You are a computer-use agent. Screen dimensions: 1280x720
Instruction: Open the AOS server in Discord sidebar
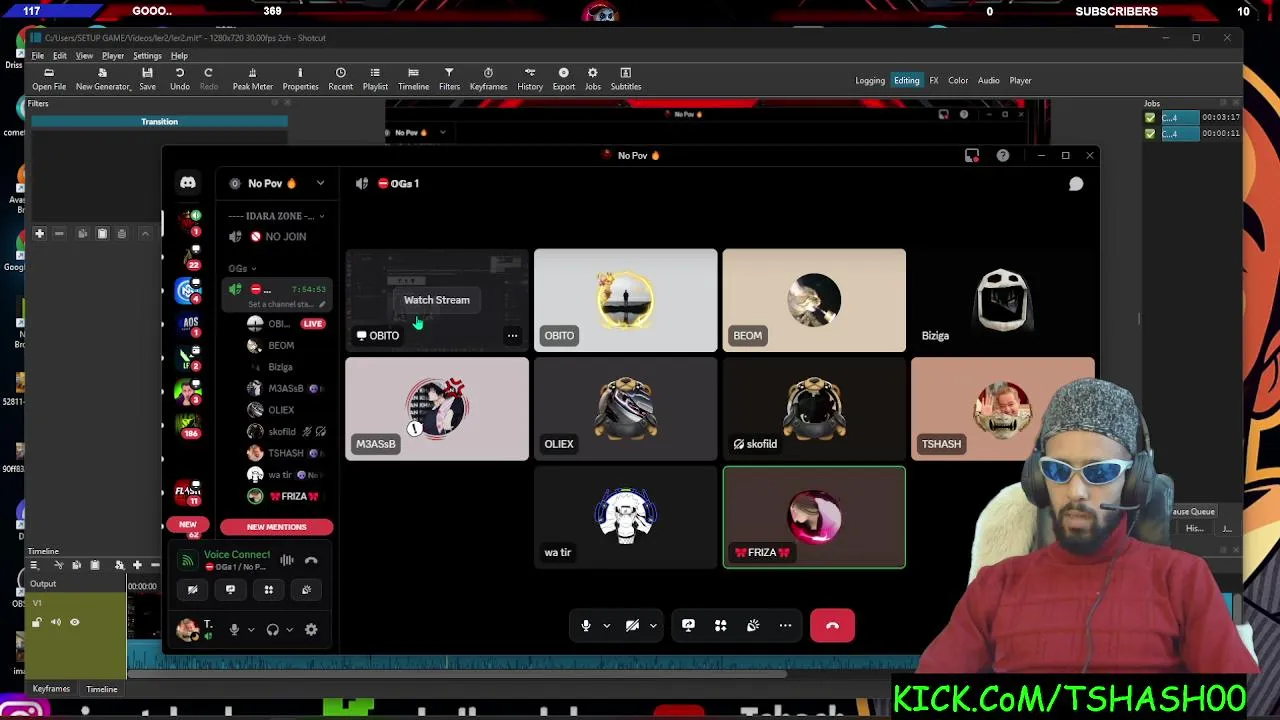[x=189, y=323]
